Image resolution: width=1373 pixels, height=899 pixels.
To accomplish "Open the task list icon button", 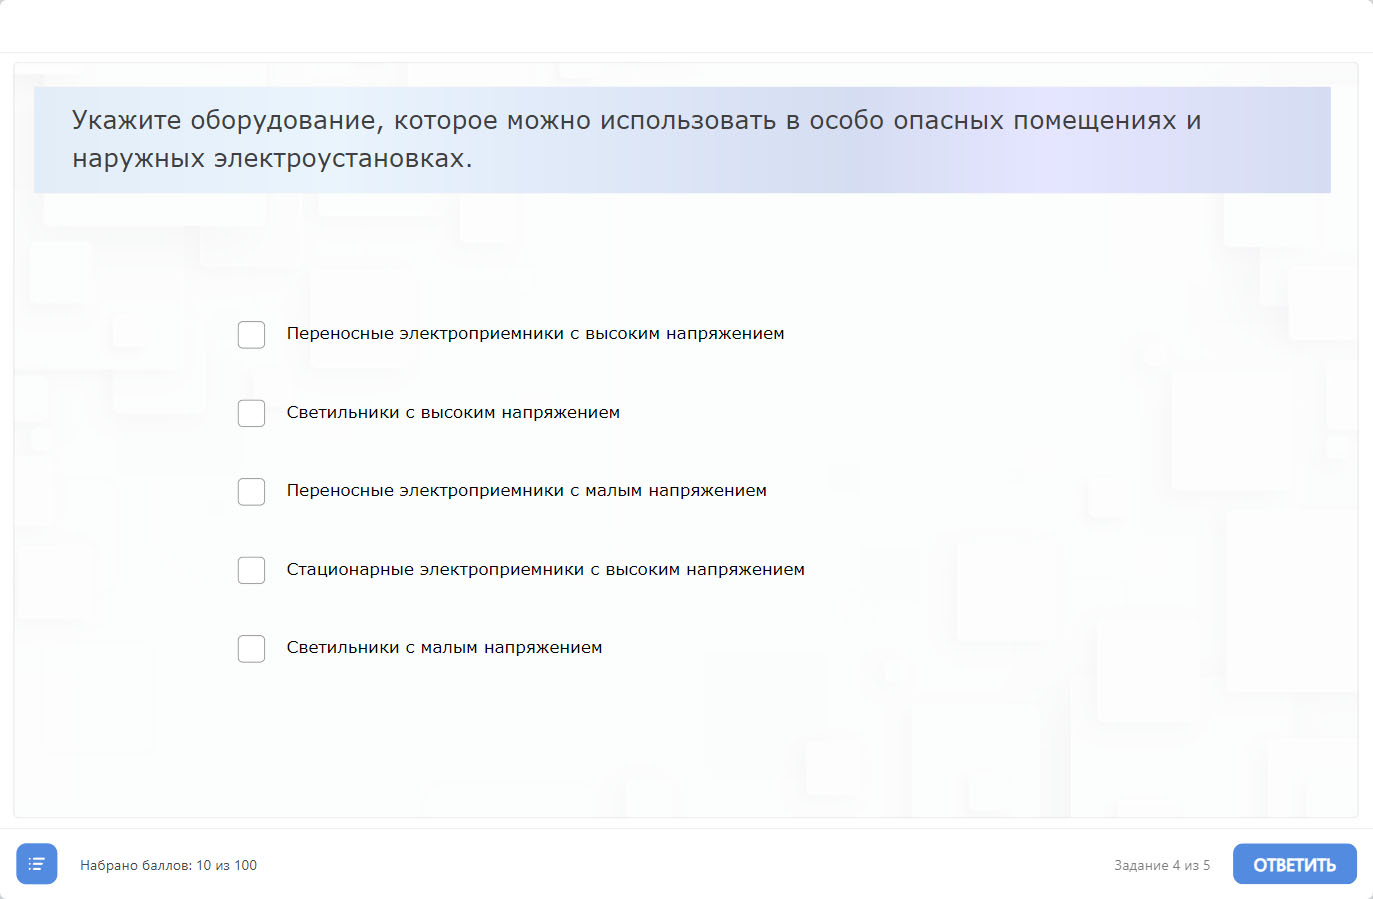I will [37, 864].
